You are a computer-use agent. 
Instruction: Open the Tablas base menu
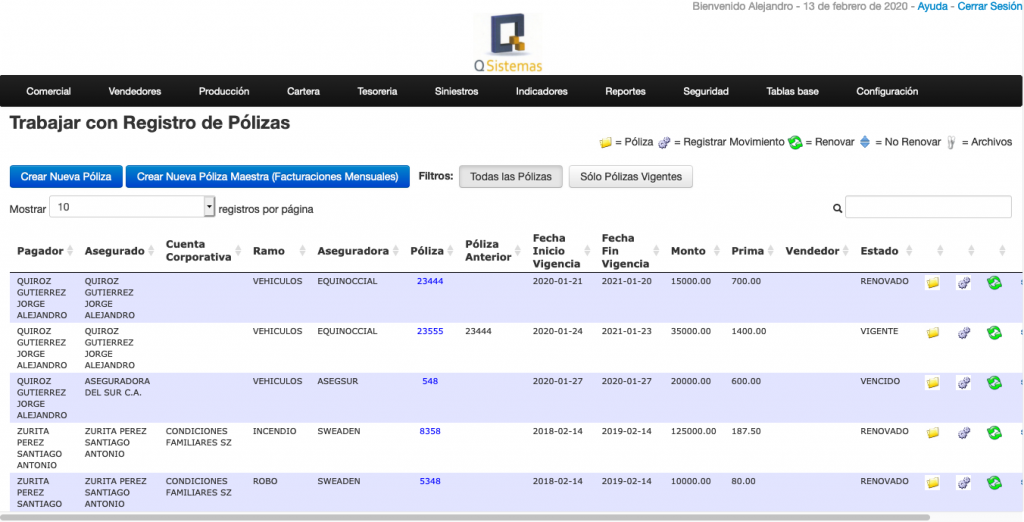pyautogui.click(x=792, y=91)
